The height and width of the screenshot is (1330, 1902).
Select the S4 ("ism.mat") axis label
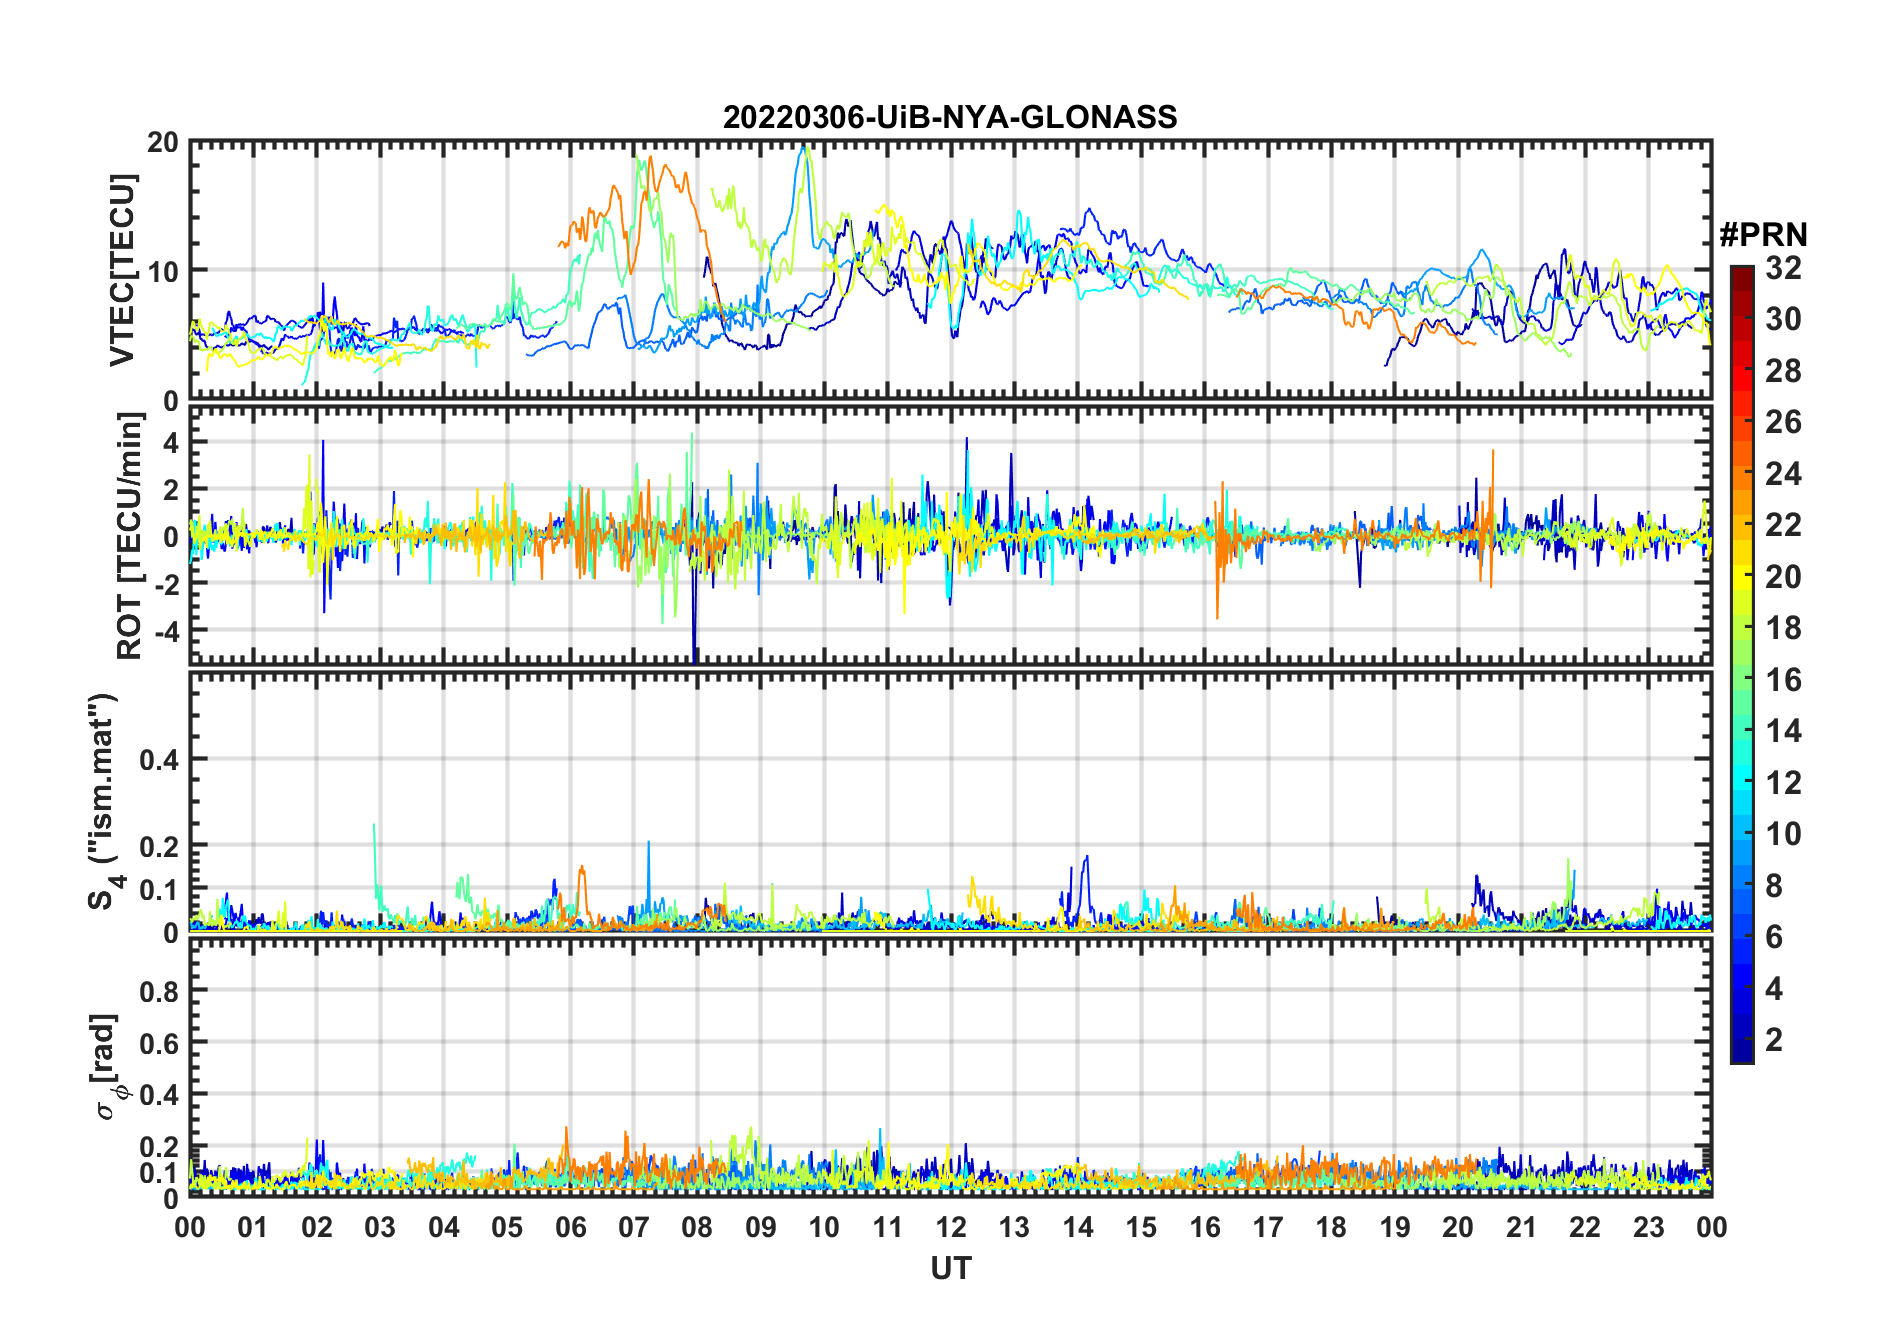click(x=103, y=802)
